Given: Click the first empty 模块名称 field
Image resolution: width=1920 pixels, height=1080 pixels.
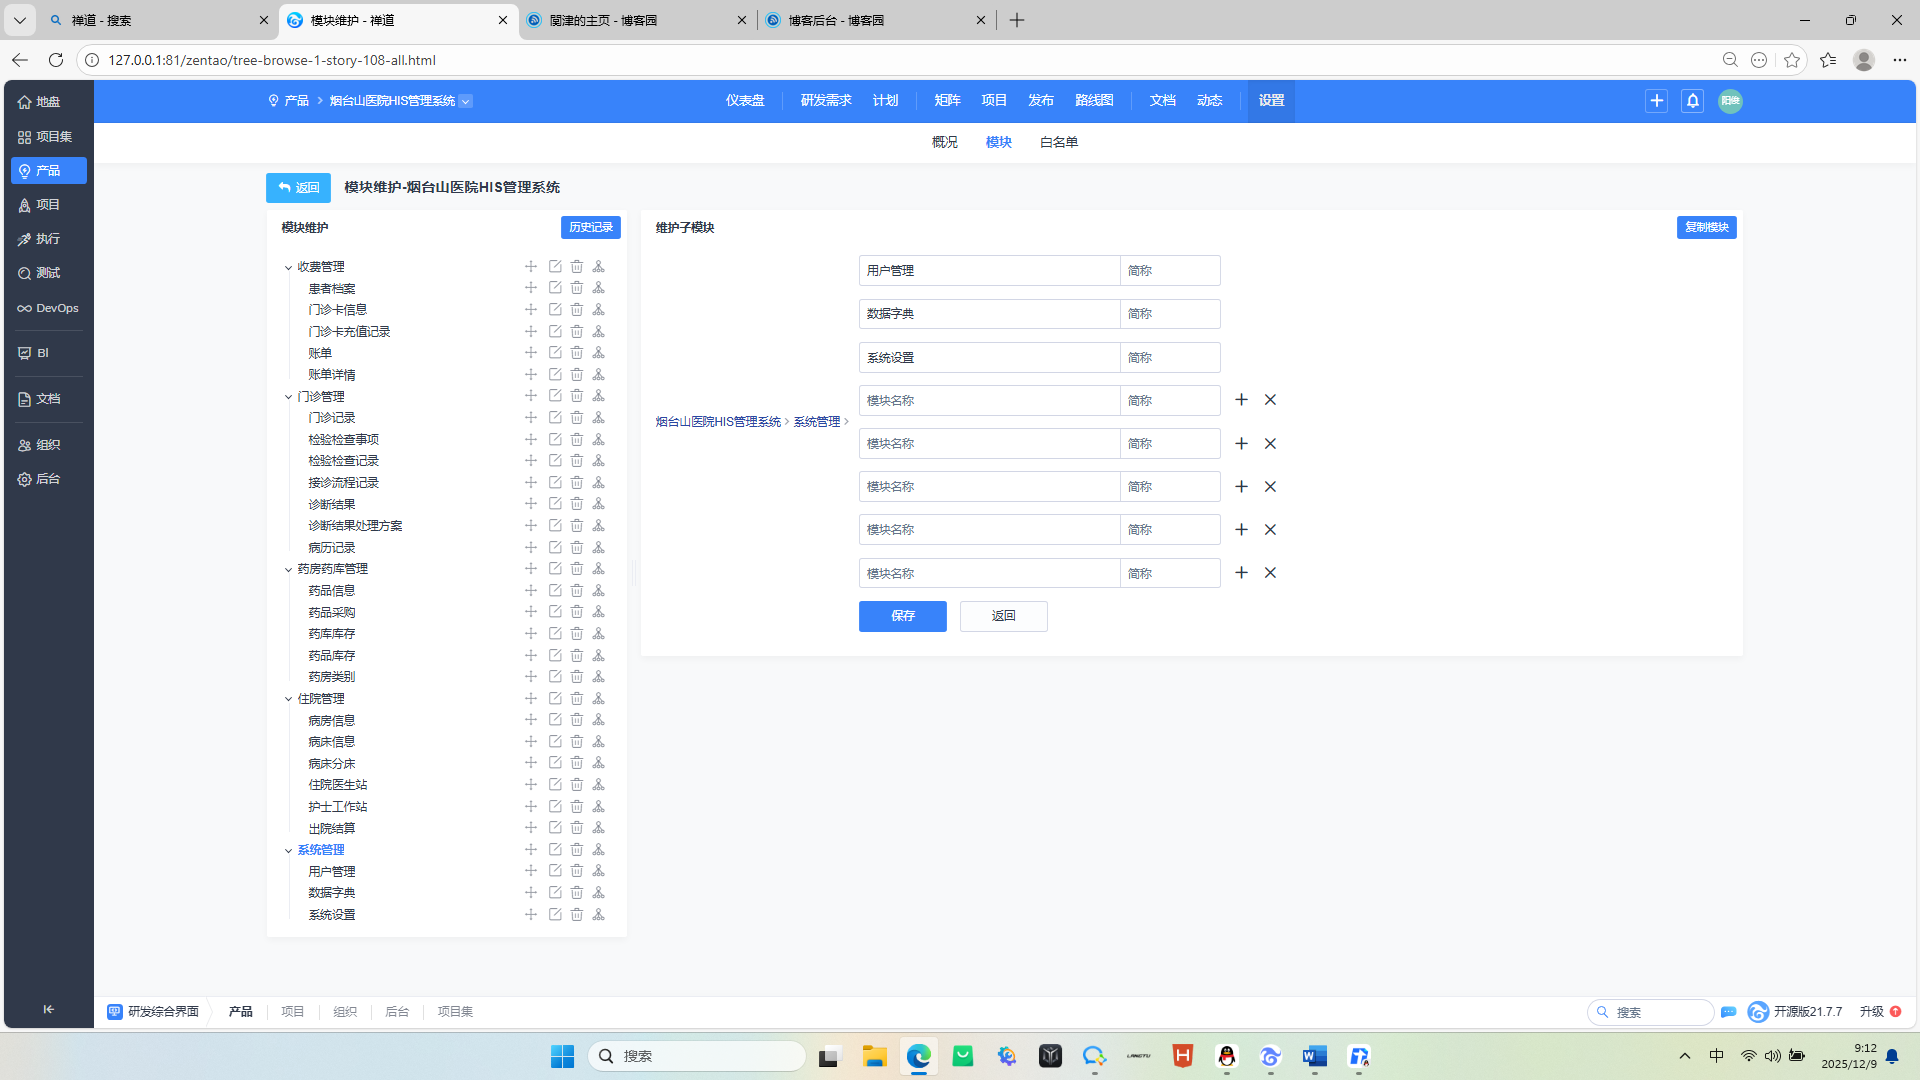Looking at the screenshot, I should coord(988,400).
